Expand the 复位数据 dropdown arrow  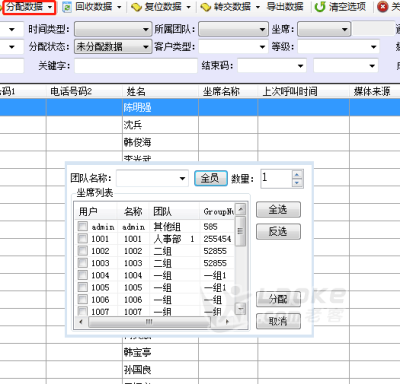click(x=189, y=7)
